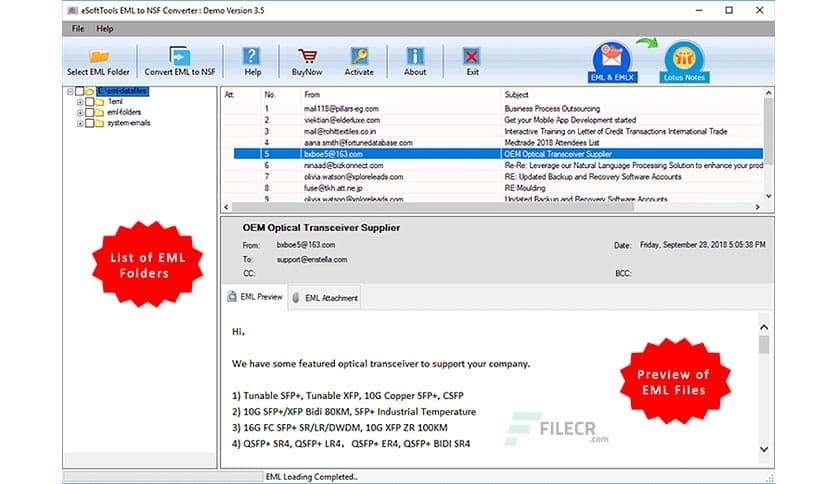Screen dimensions: 836x484
Task: Click subject Medtrade 2018 Attendees List
Action: coord(552,143)
